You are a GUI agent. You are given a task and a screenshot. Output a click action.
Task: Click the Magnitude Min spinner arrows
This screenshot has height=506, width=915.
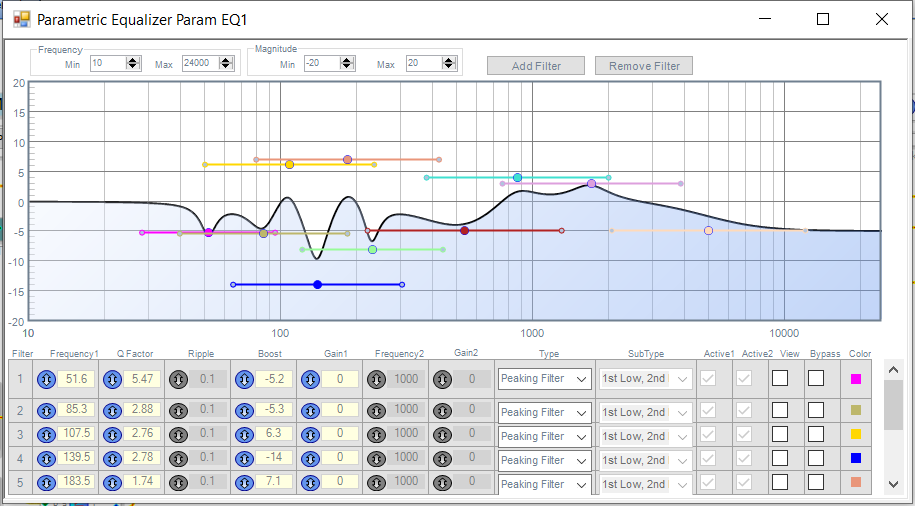(347, 64)
